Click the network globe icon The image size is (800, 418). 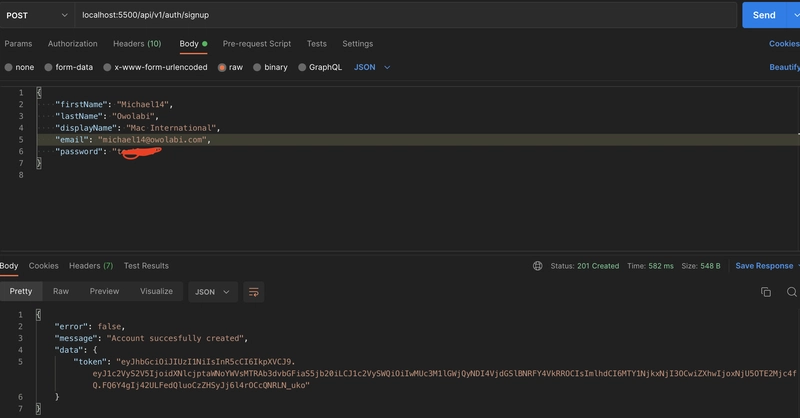click(x=538, y=266)
